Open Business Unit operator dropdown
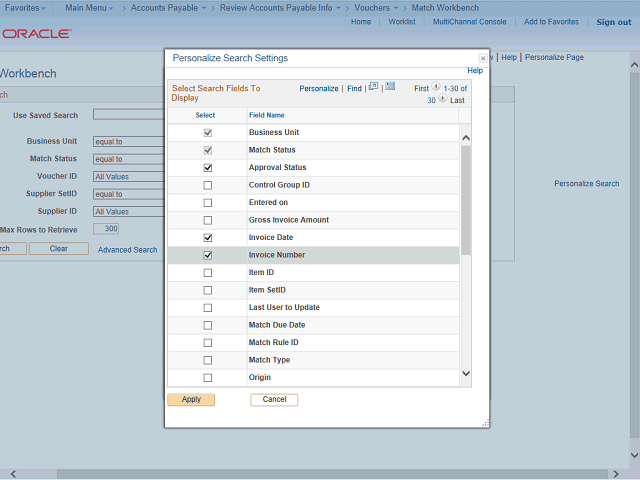The width and height of the screenshot is (640, 480). pyautogui.click(x=128, y=142)
